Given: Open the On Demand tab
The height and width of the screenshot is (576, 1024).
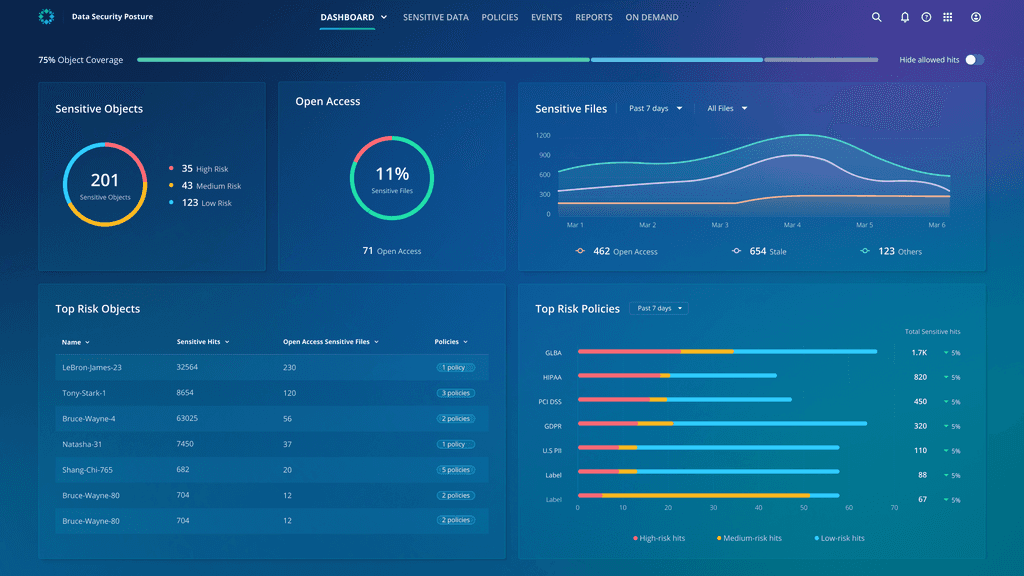Looking at the screenshot, I should [x=652, y=18].
